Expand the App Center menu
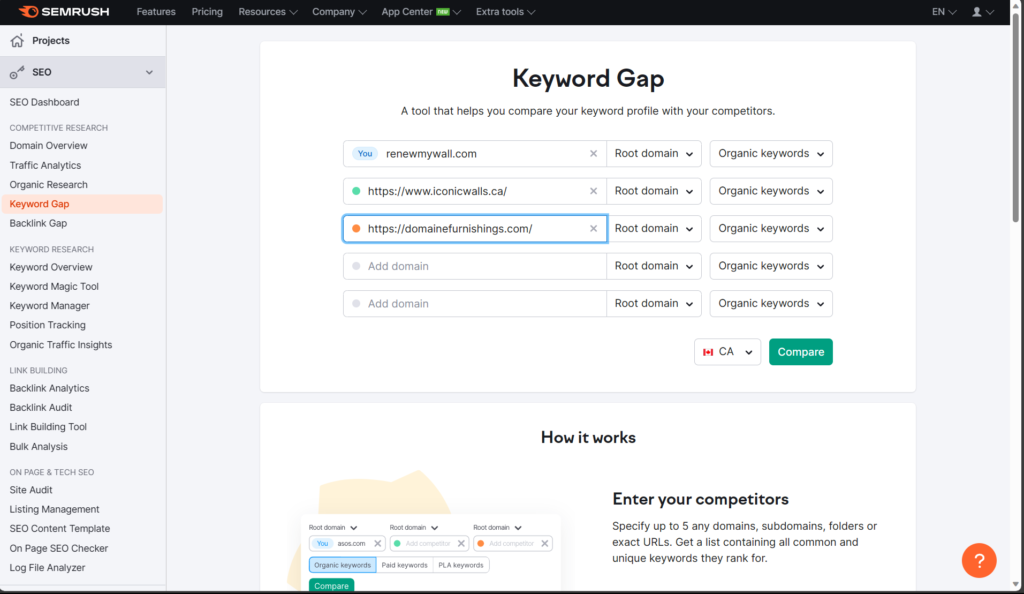 421,12
